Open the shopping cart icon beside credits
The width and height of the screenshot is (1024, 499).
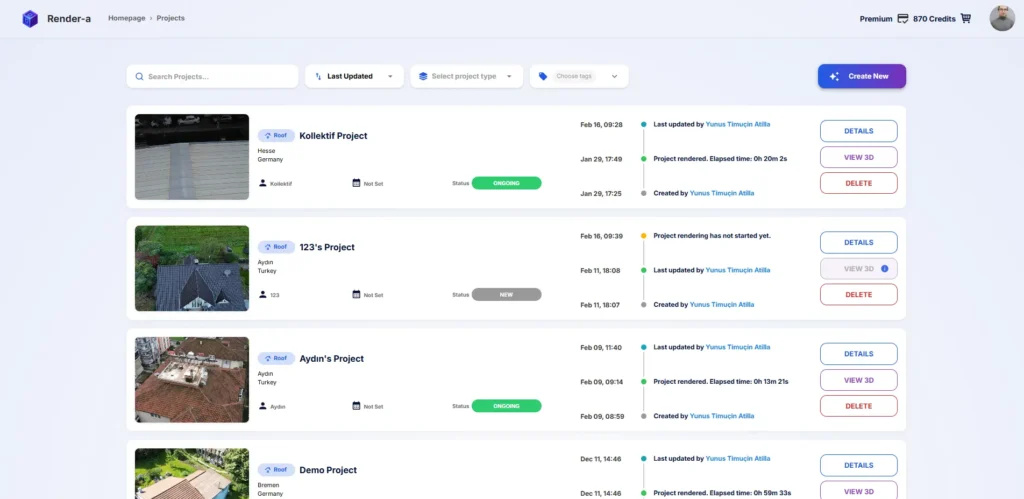pyautogui.click(x=965, y=18)
